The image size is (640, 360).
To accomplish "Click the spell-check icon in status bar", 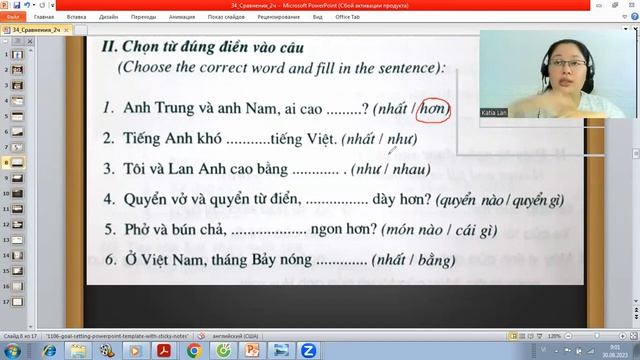I will (x=201, y=336).
